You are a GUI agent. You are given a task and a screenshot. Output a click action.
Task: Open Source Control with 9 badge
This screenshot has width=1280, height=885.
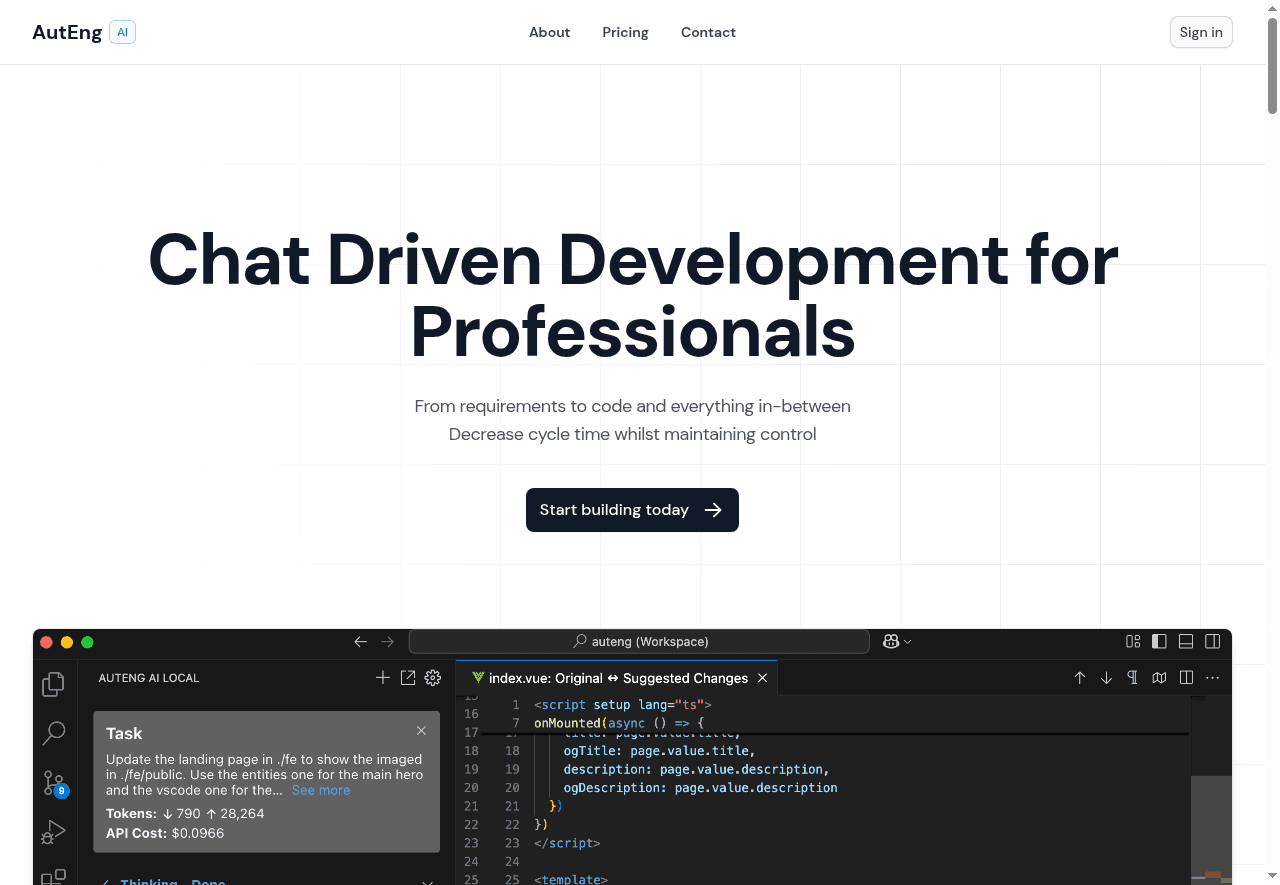(x=53, y=783)
